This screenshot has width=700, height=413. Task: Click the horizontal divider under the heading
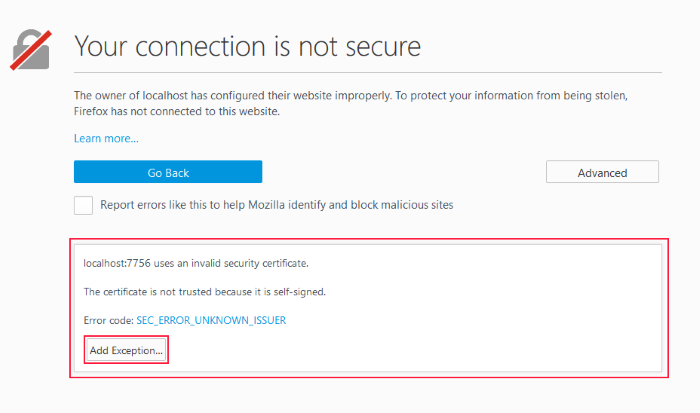(368, 72)
